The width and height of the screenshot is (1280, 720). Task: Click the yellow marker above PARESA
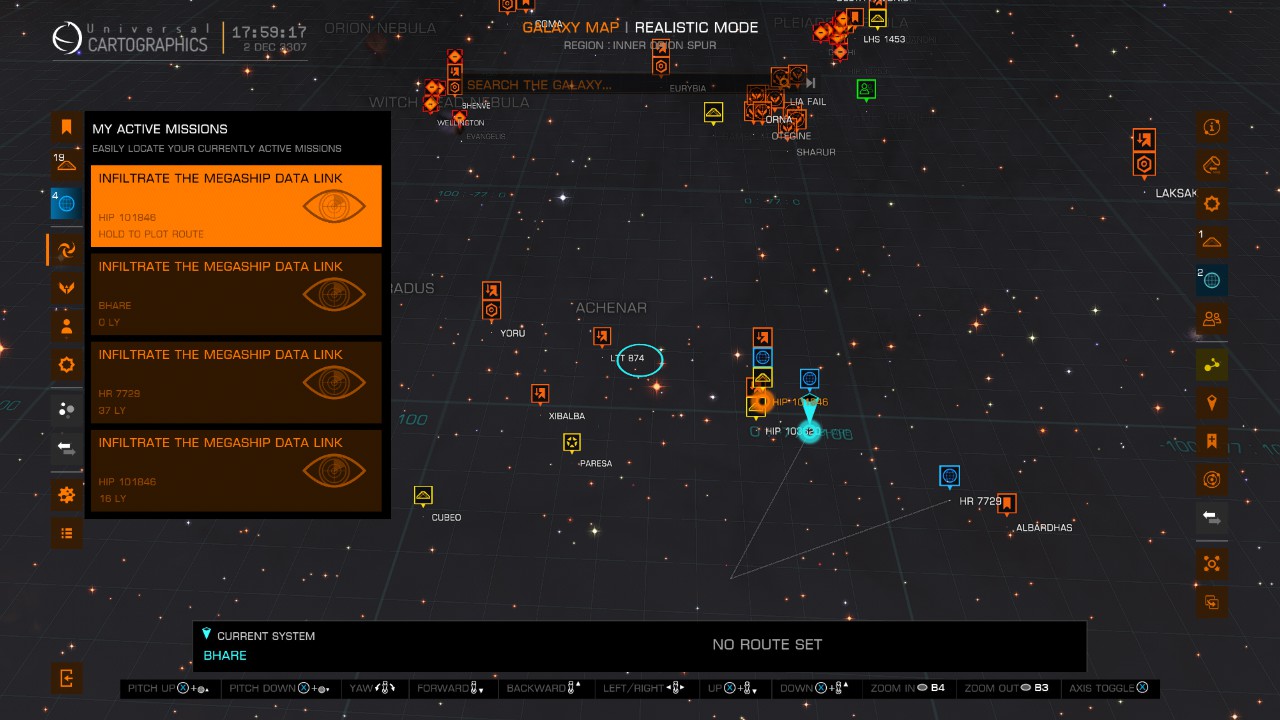click(x=572, y=442)
